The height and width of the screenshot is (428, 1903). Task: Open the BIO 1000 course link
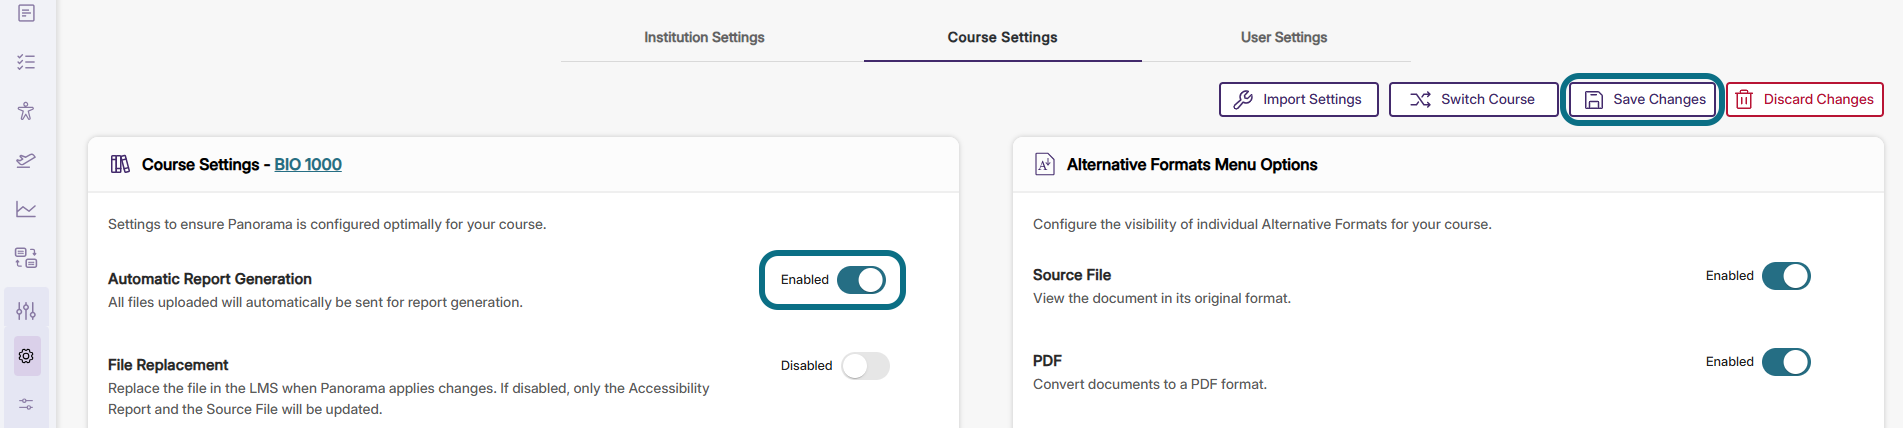coord(308,164)
